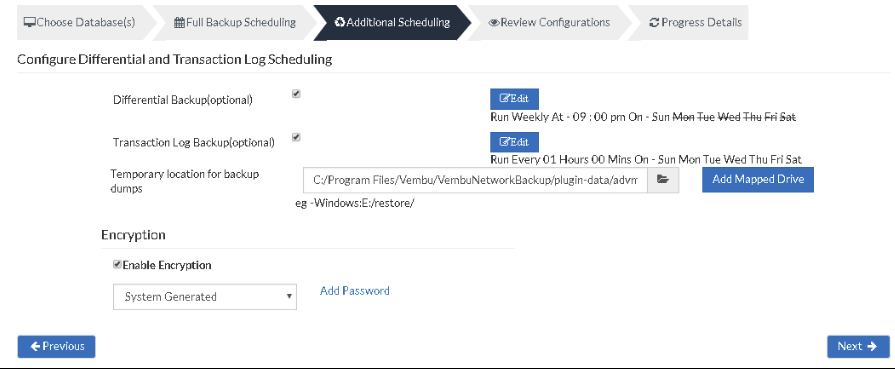Edit the Differential Backup schedule

(514, 98)
